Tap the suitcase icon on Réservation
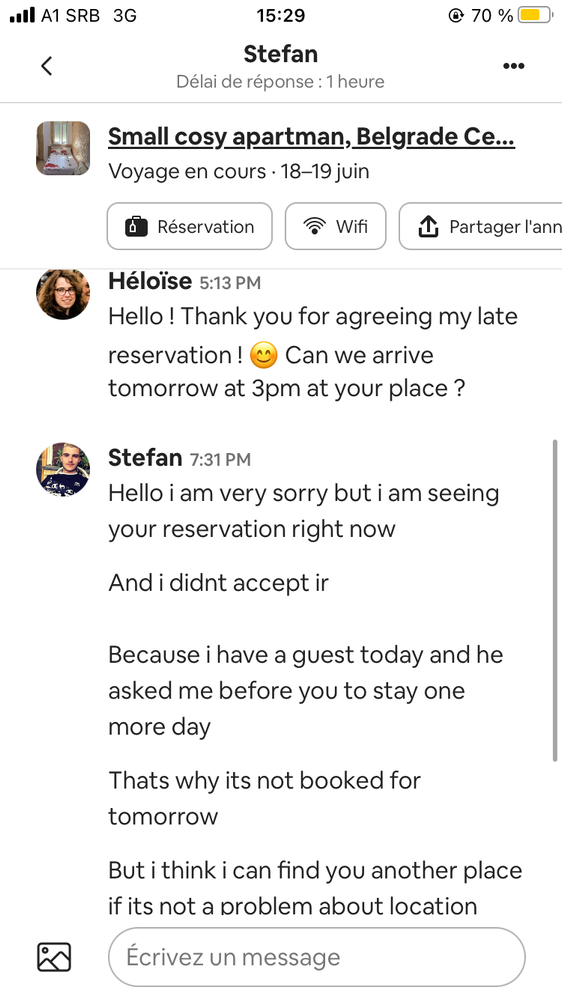Image resolution: width=562 pixels, height=999 pixels. click(x=136, y=226)
